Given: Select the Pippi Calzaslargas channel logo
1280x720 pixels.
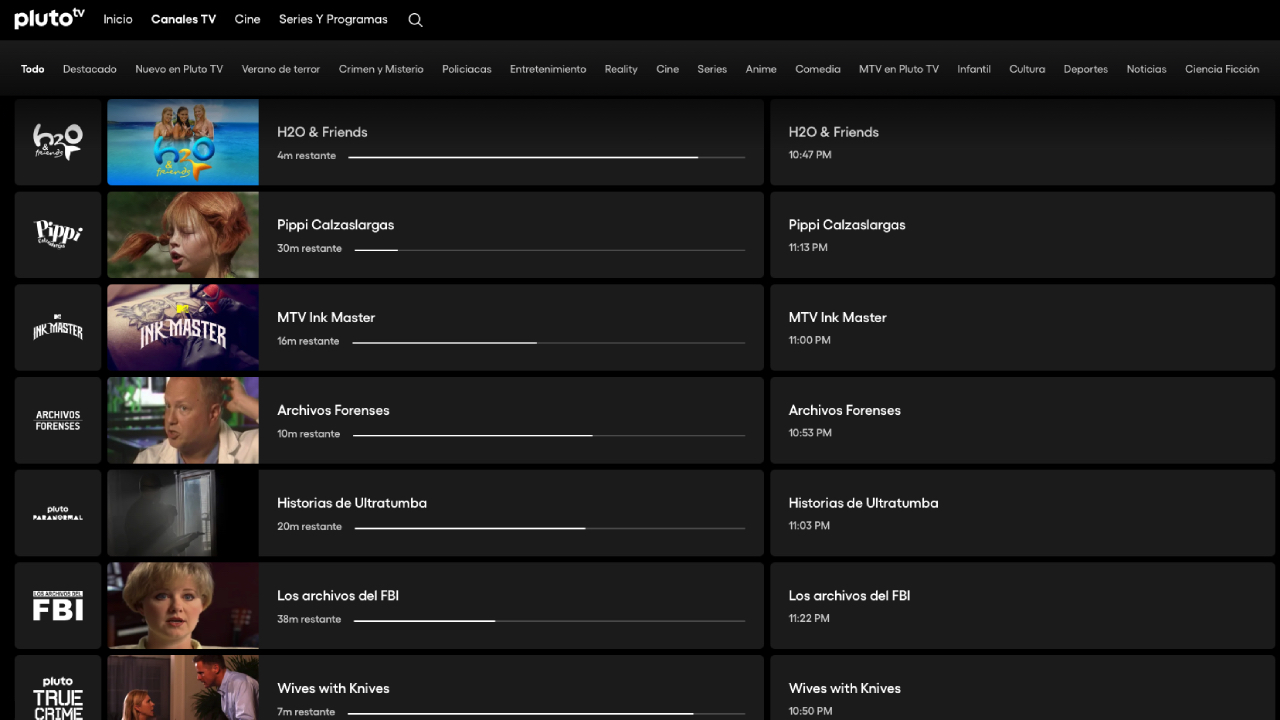Looking at the screenshot, I should coord(58,235).
